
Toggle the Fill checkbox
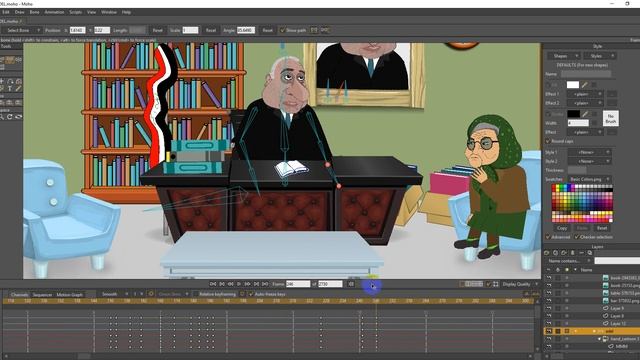(x=548, y=84)
